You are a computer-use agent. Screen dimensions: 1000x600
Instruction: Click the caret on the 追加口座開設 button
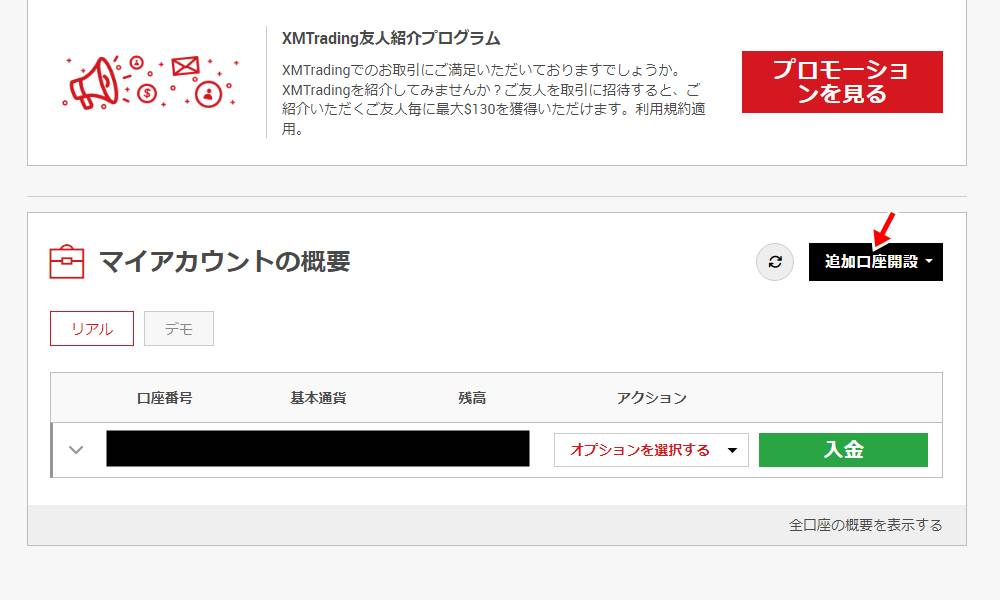pos(930,262)
